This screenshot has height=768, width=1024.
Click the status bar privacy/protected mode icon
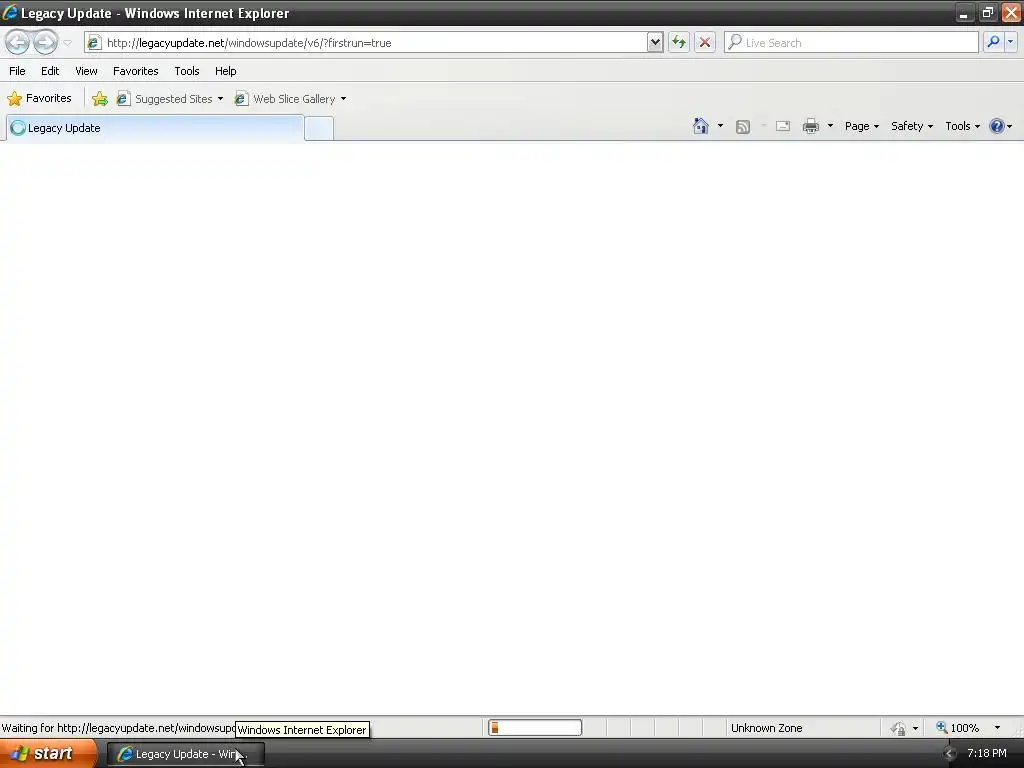coord(899,728)
